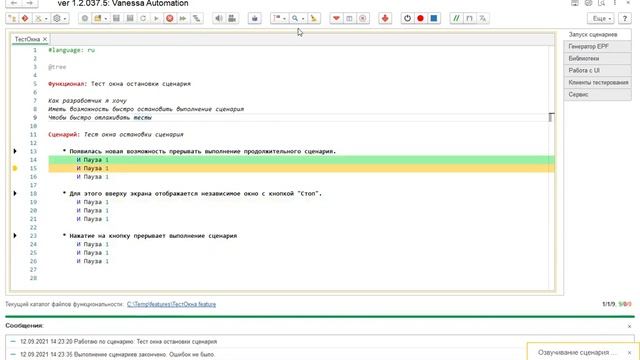Image resolution: width=640 pixels, height=360 pixels.
Task: Click the translate language icon
Action: tap(483, 18)
